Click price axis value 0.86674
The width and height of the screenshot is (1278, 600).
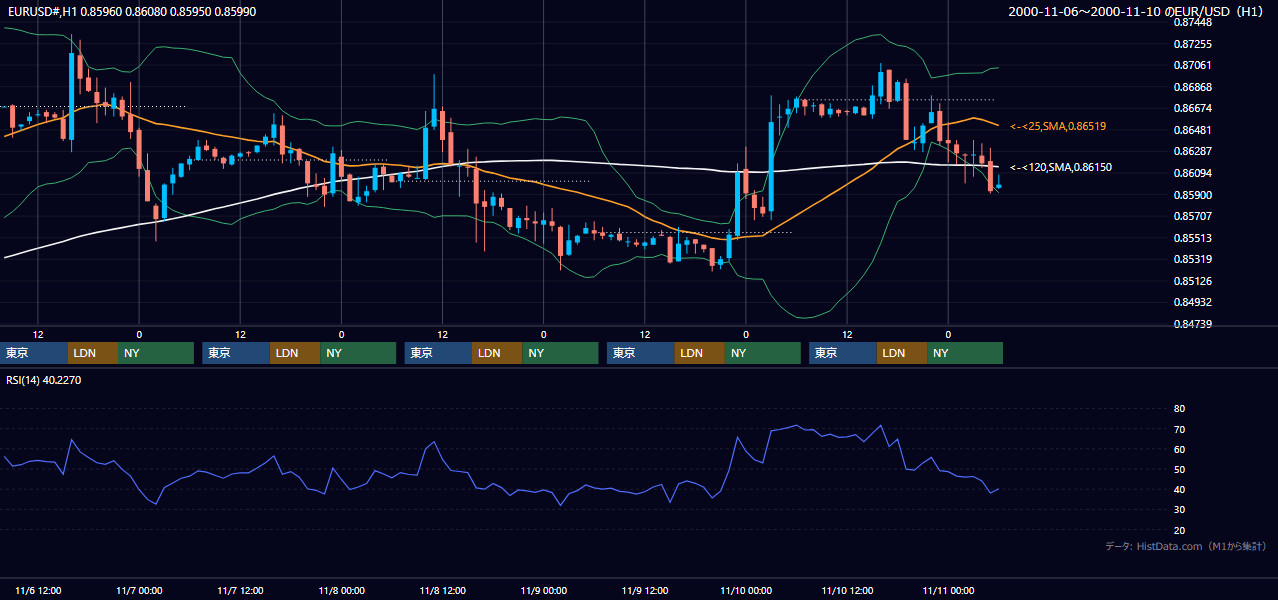pos(1191,108)
